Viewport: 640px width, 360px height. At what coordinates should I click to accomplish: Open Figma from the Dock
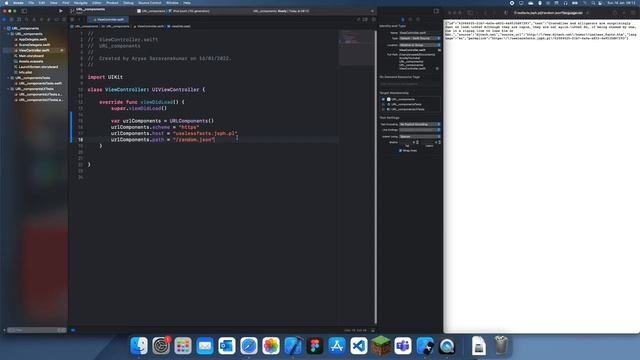(315, 346)
